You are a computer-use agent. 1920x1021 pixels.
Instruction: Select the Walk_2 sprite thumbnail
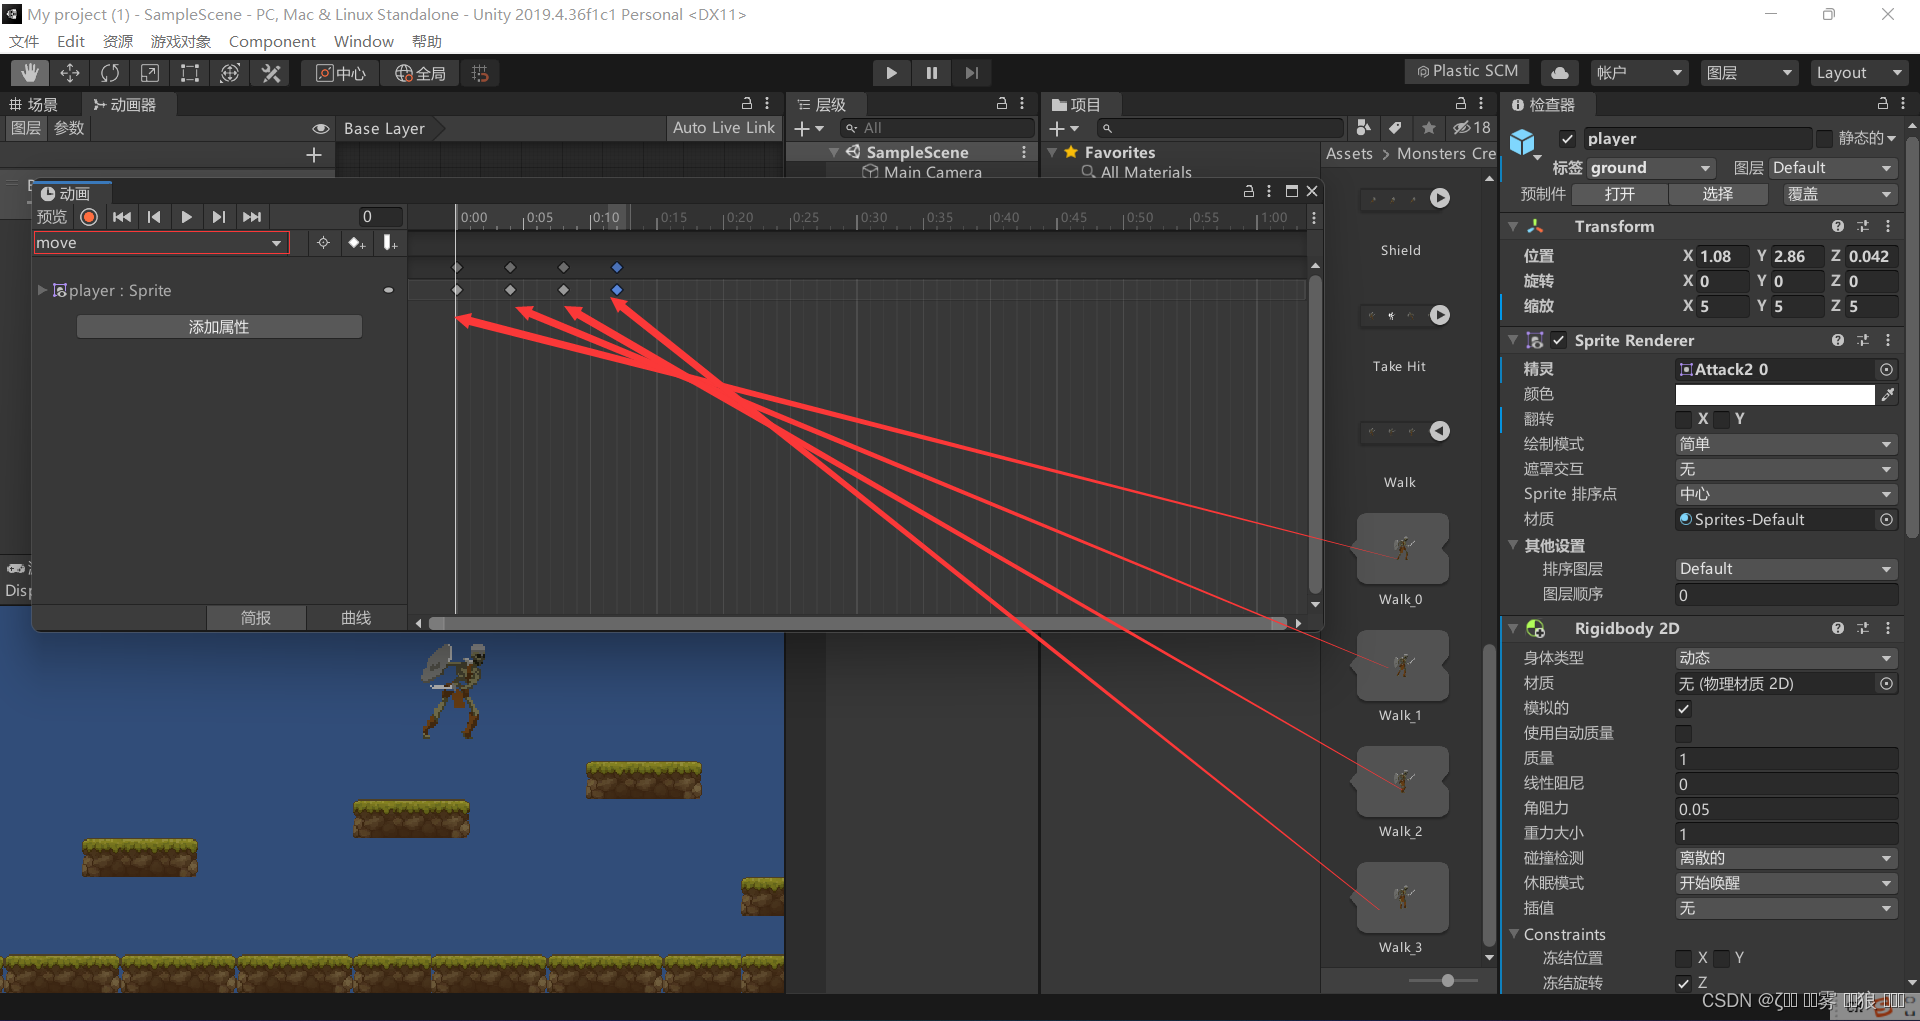coord(1402,781)
